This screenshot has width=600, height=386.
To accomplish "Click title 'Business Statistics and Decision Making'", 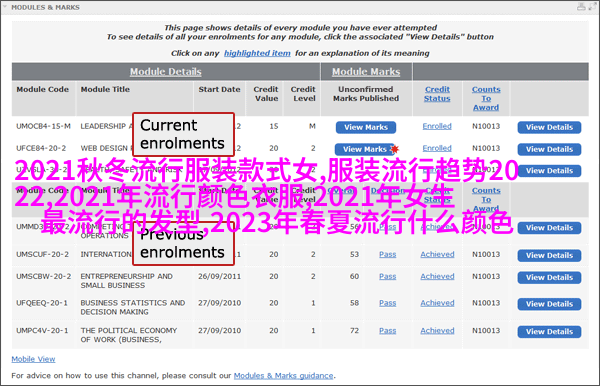I will point(133,307).
